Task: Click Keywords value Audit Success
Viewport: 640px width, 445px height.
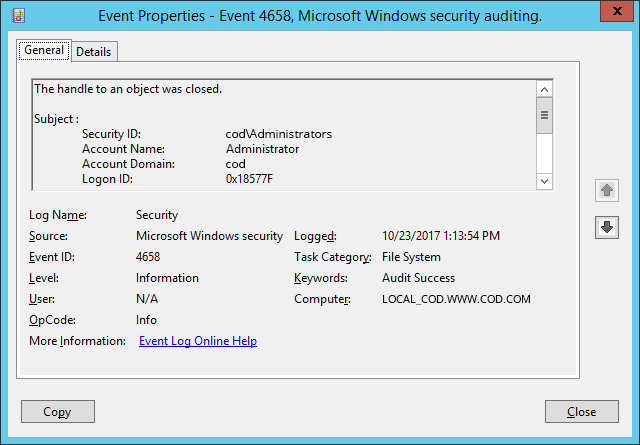Action: [x=418, y=278]
